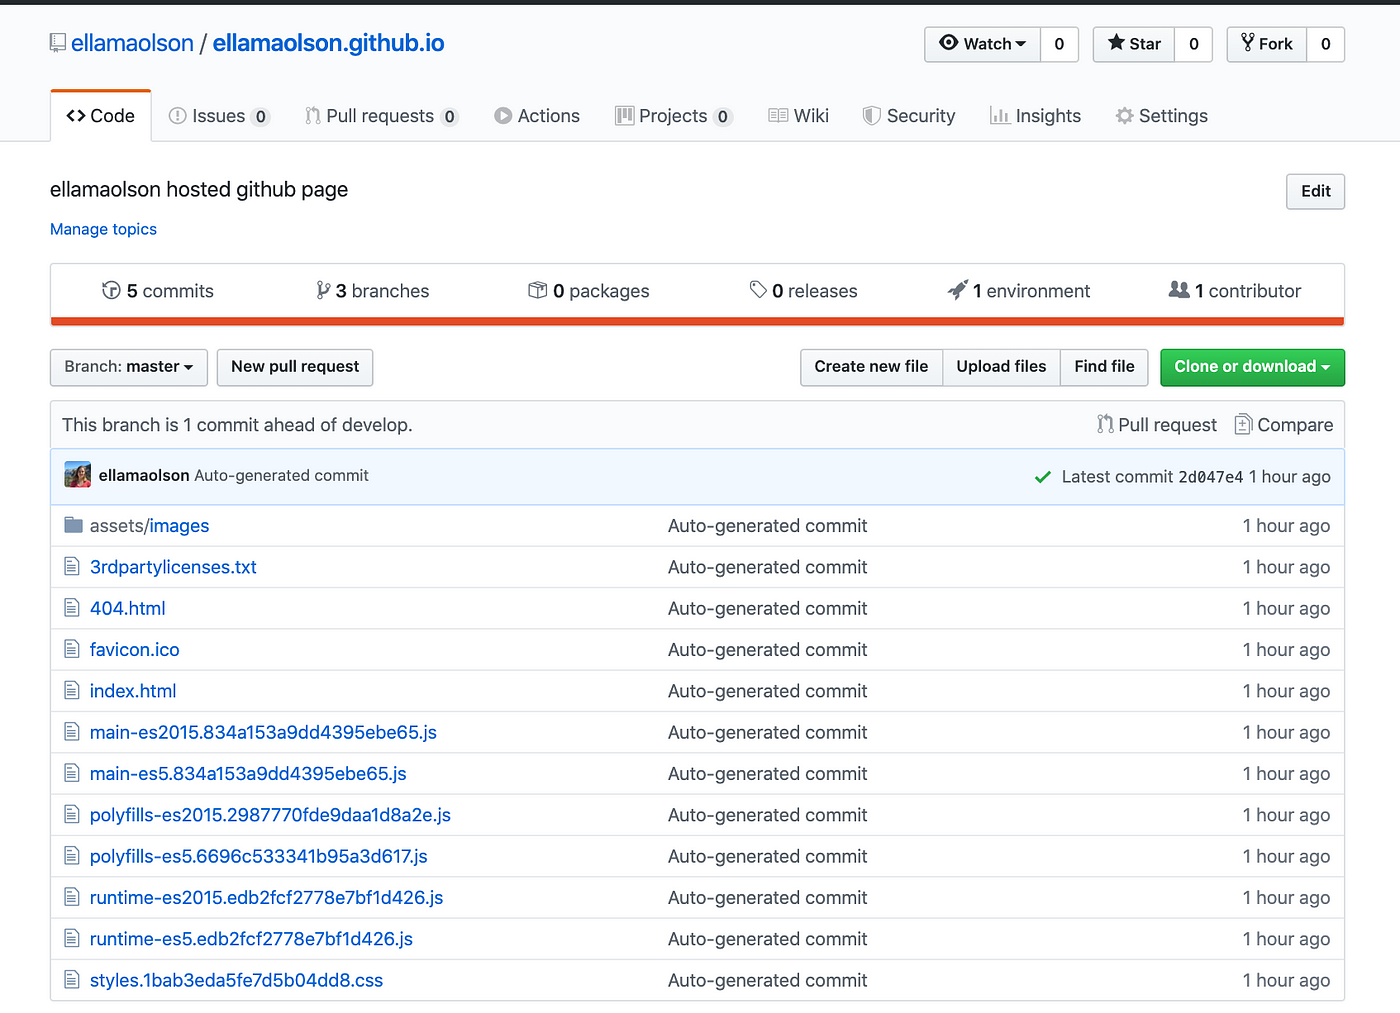Click the Manage topics link
The width and height of the screenshot is (1400, 1013).
pyautogui.click(x=103, y=229)
